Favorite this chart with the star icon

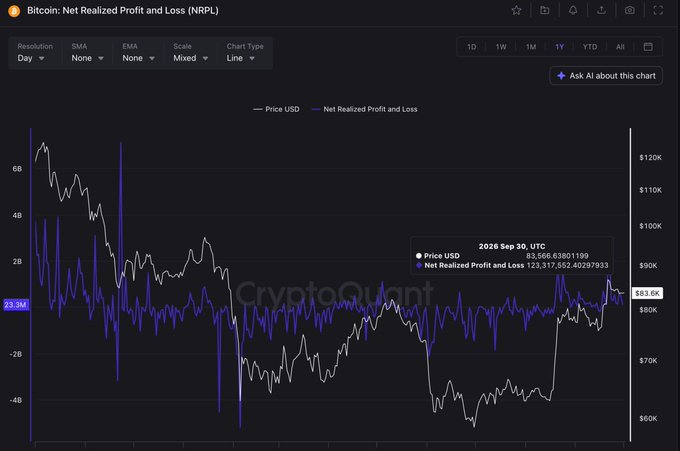pos(516,10)
